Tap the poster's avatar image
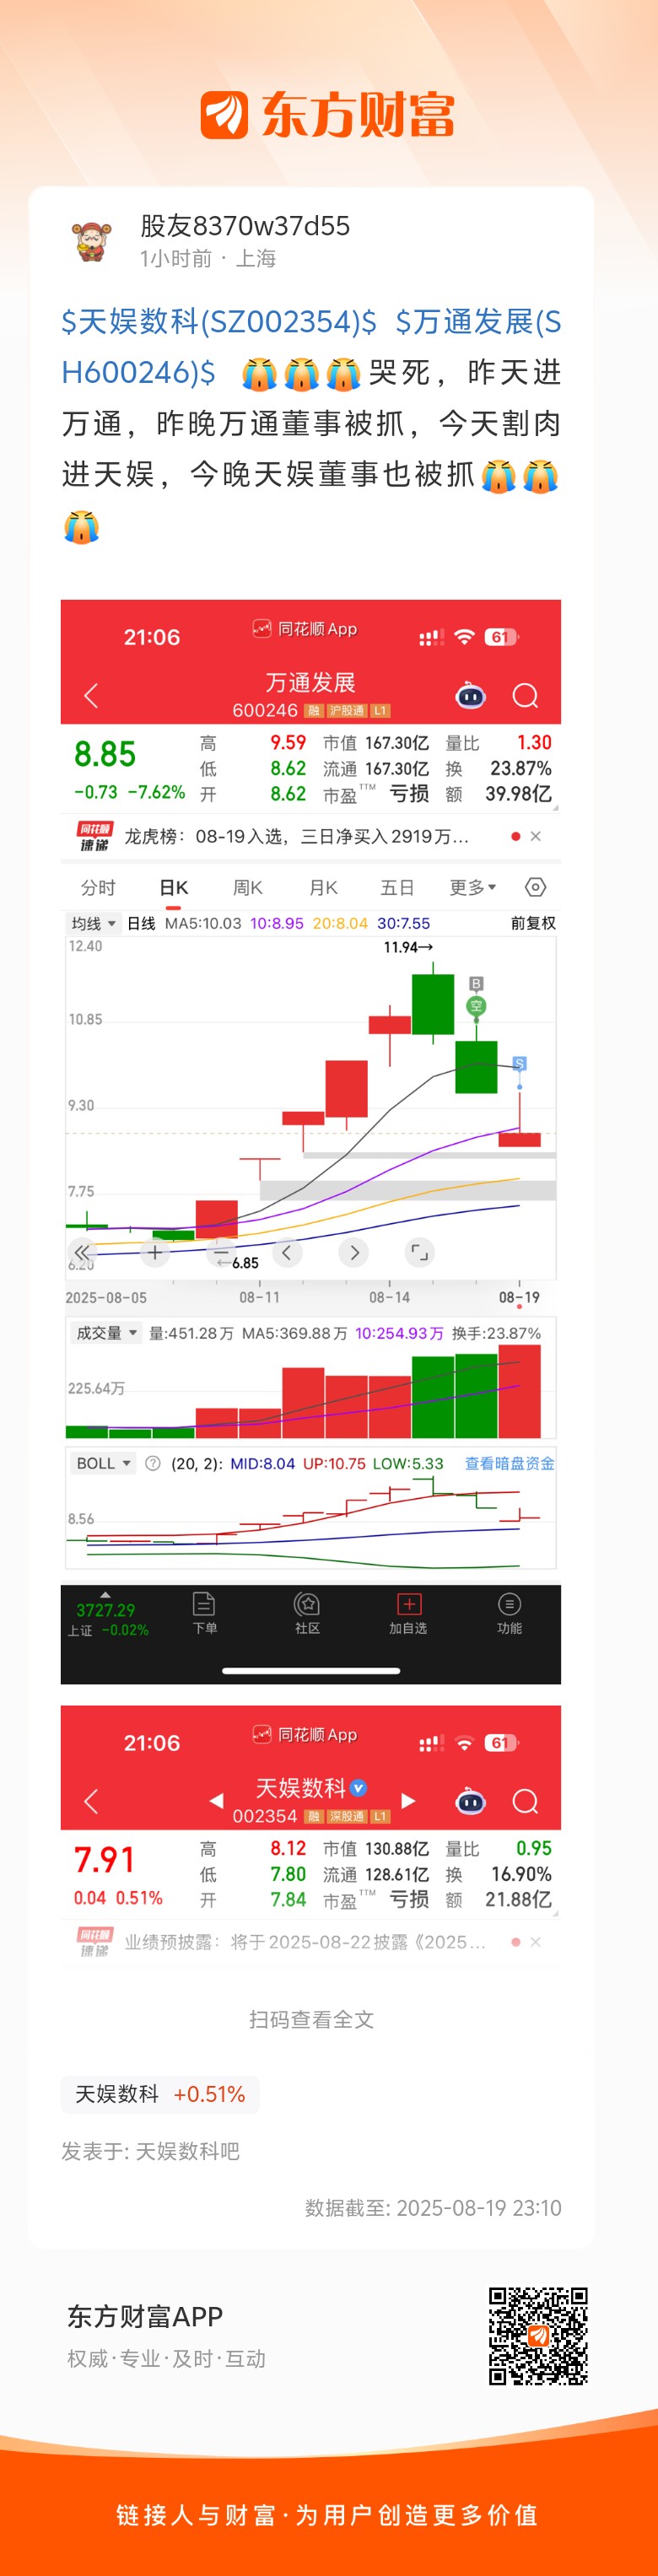Screen dimensions: 658x2576 [x=92, y=241]
